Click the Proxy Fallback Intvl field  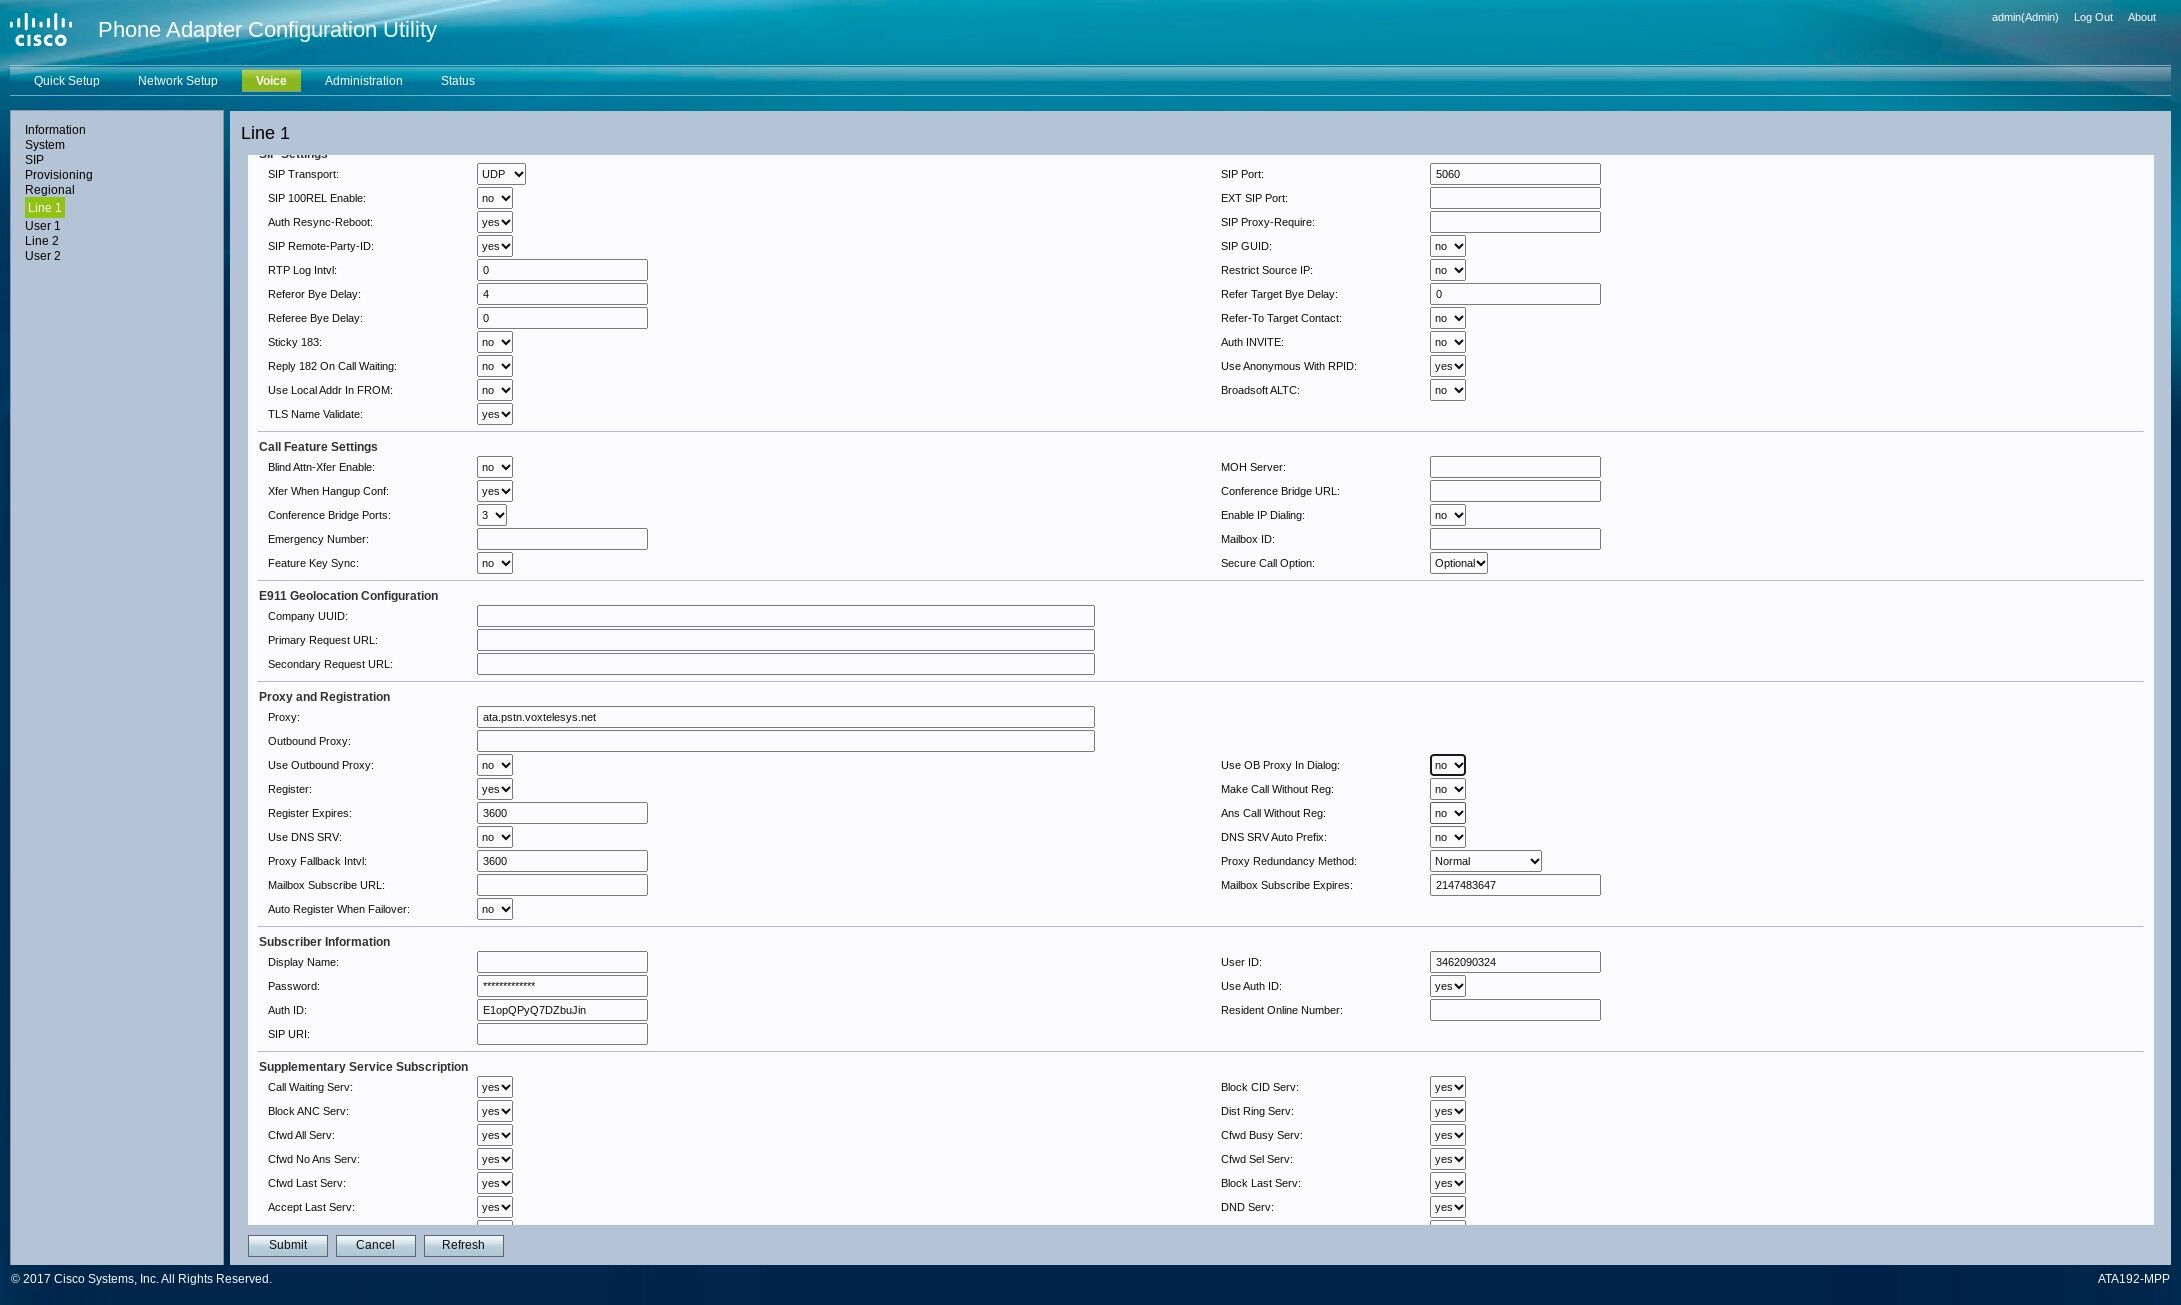(562, 861)
